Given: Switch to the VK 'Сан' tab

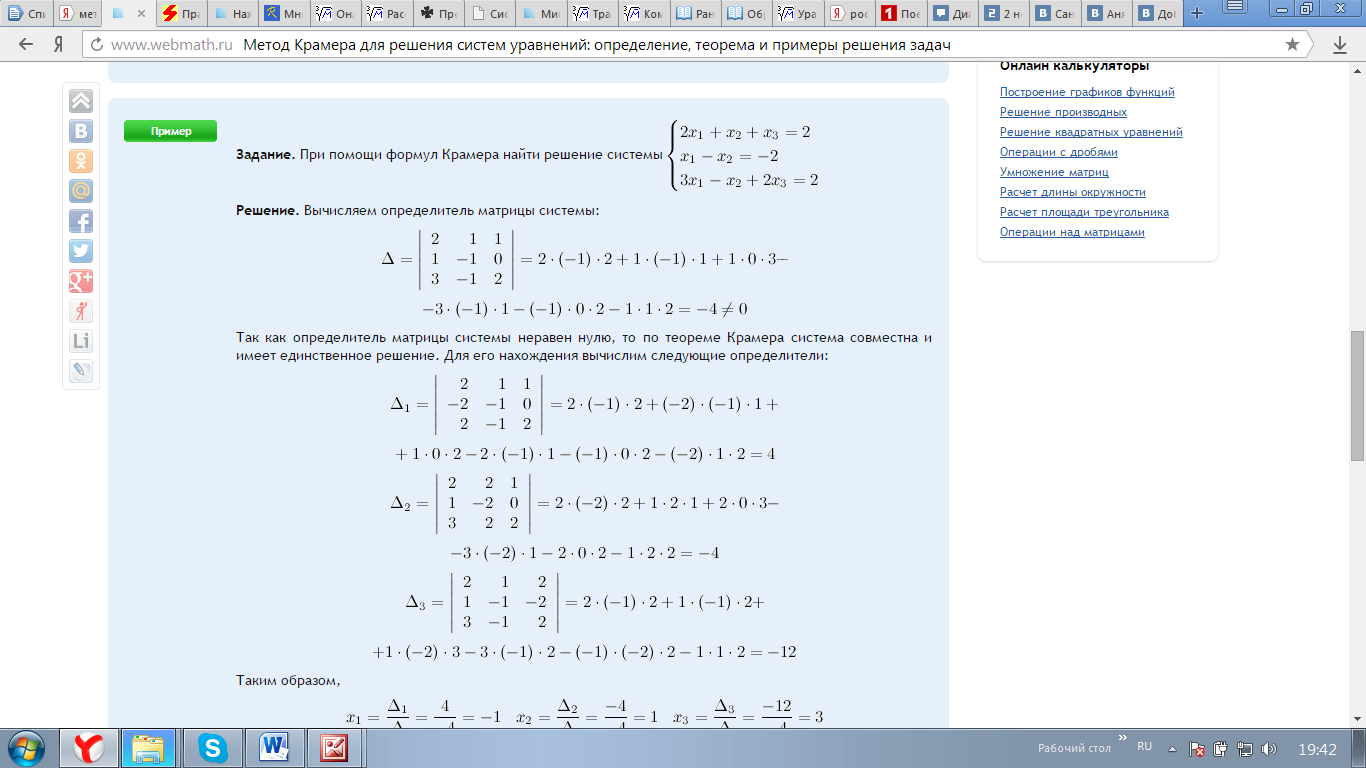Looking at the screenshot, I should point(1054,14).
